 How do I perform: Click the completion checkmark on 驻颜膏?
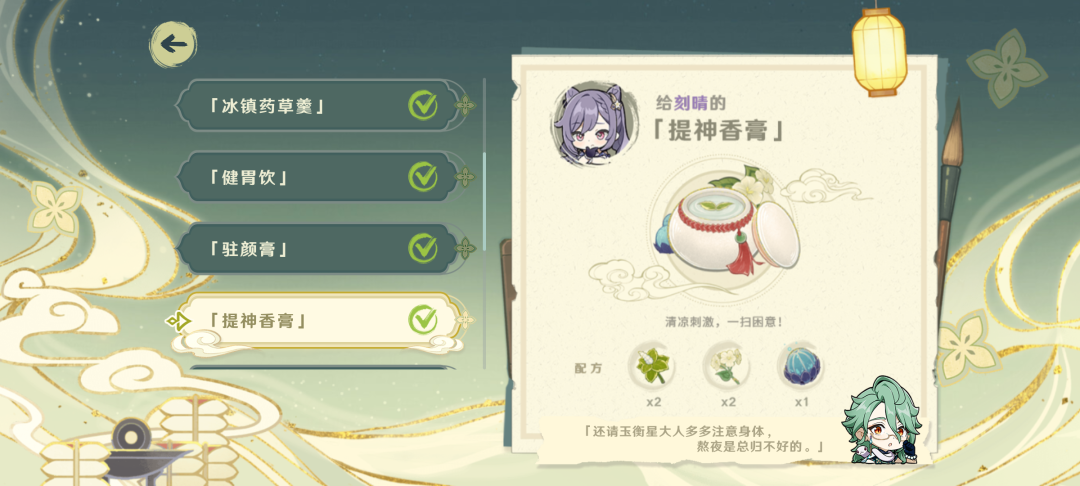click(423, 249)
